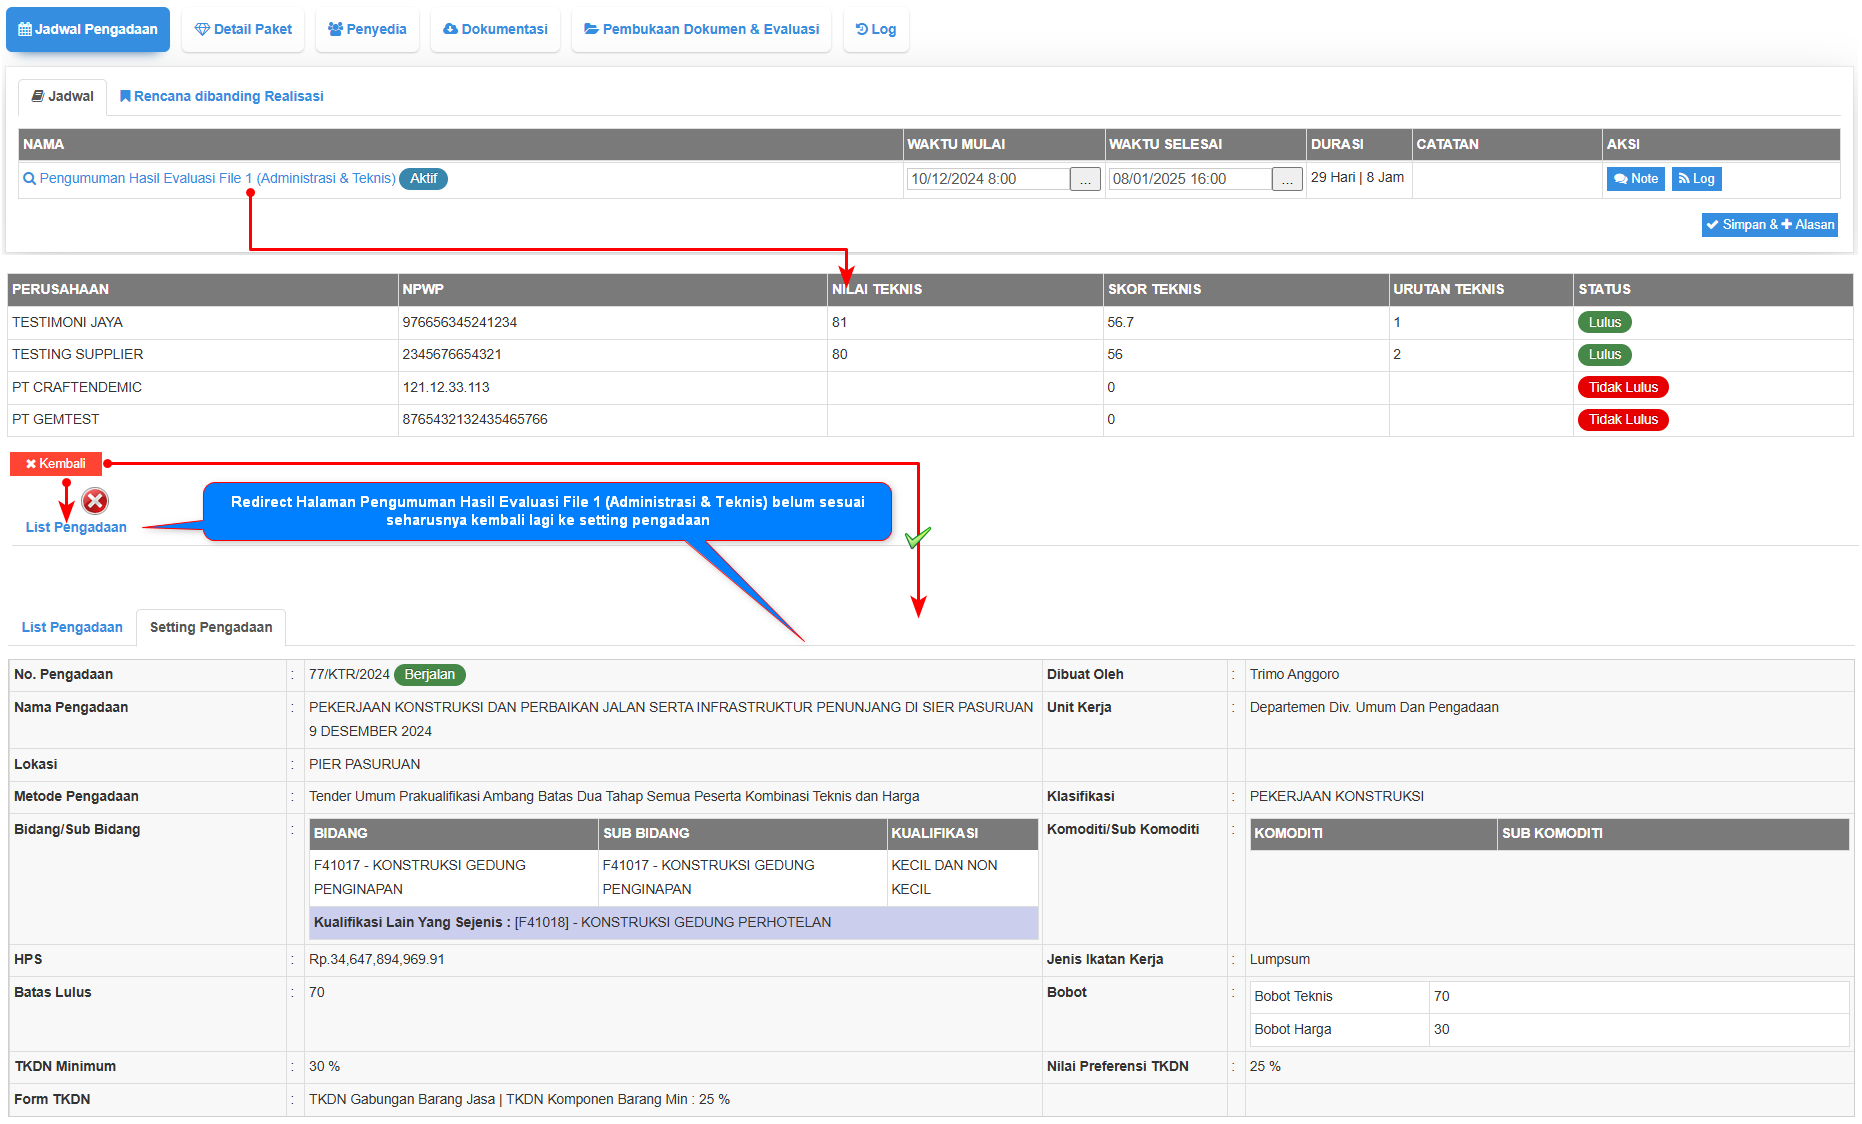Open date picker for Waktu Mulai
Viewport: 1862px width, 1124px height.
click(x=1085, y=179)
